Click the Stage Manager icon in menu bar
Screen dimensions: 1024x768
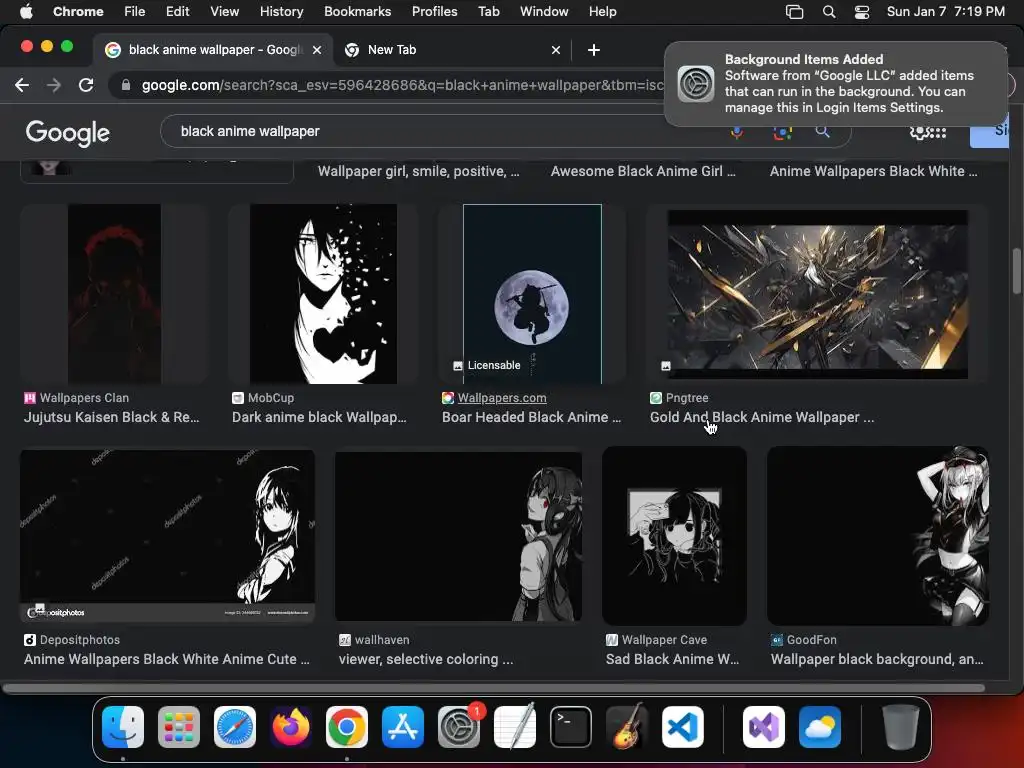pos(795,12)
